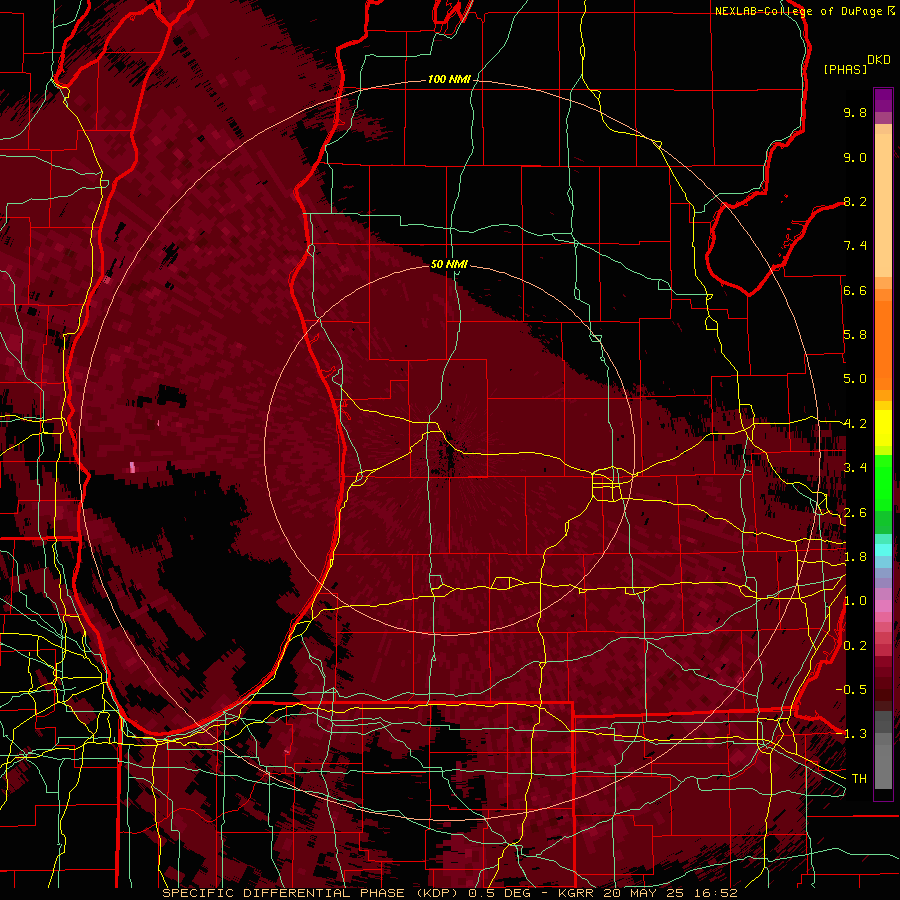Pick the orange segment of the color bar

tap(883, 344)
